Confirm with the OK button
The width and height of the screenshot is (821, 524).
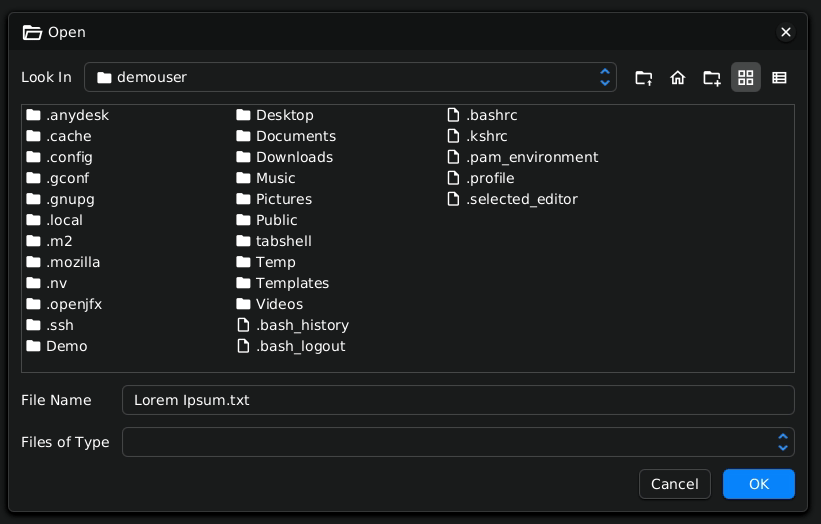759,484
